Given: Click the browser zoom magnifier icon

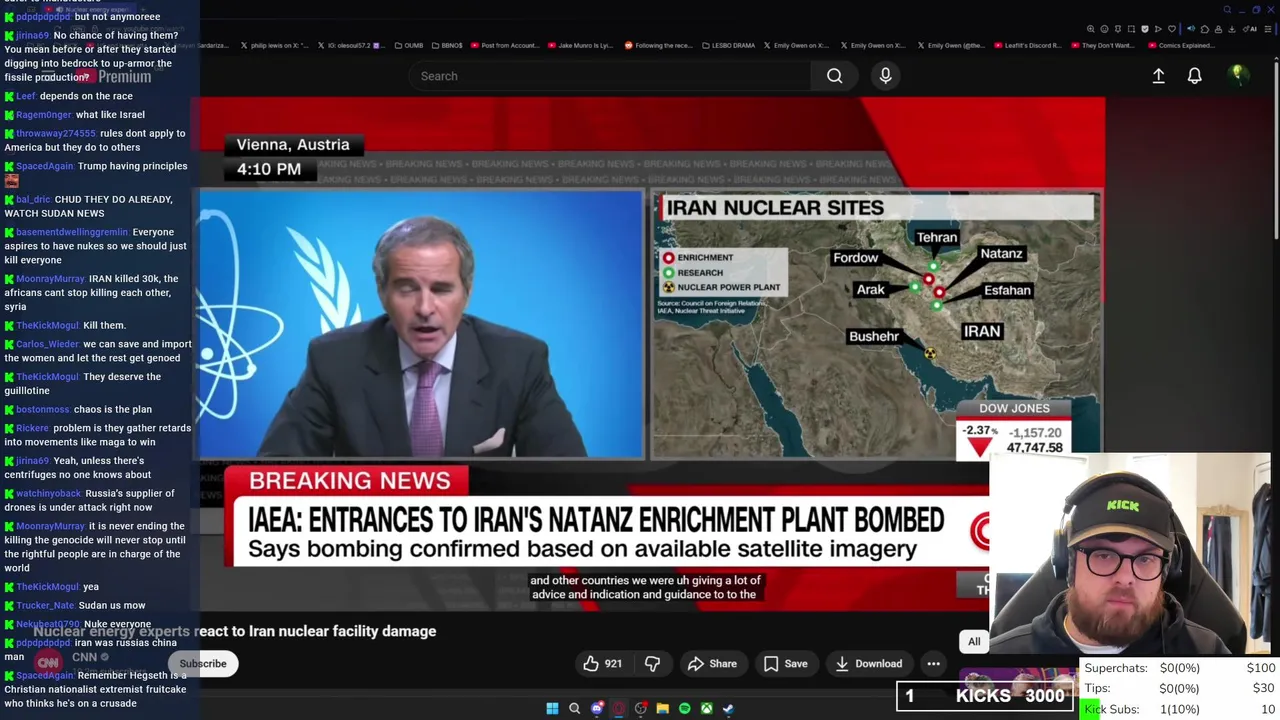Looking at the screenshot, I should pos(1091,29).
